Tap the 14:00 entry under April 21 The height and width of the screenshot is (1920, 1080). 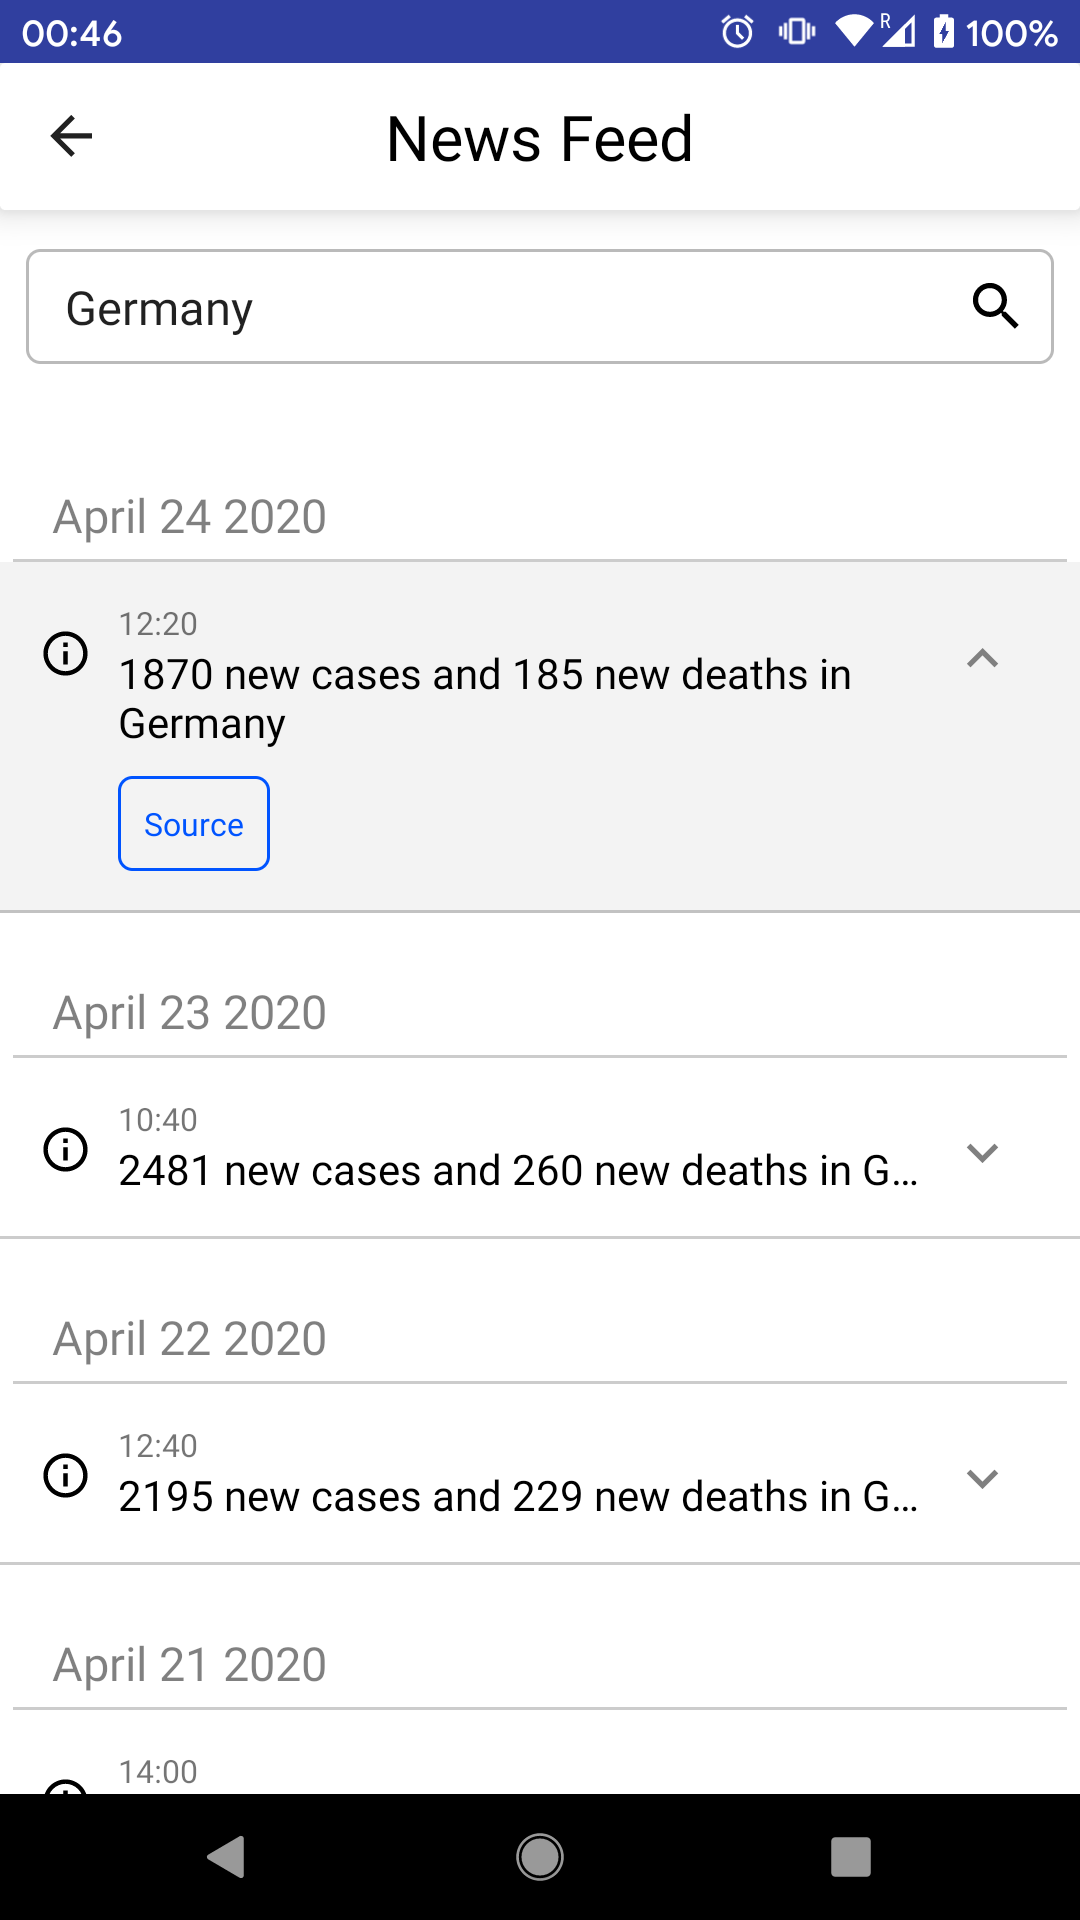(158, 1772)
